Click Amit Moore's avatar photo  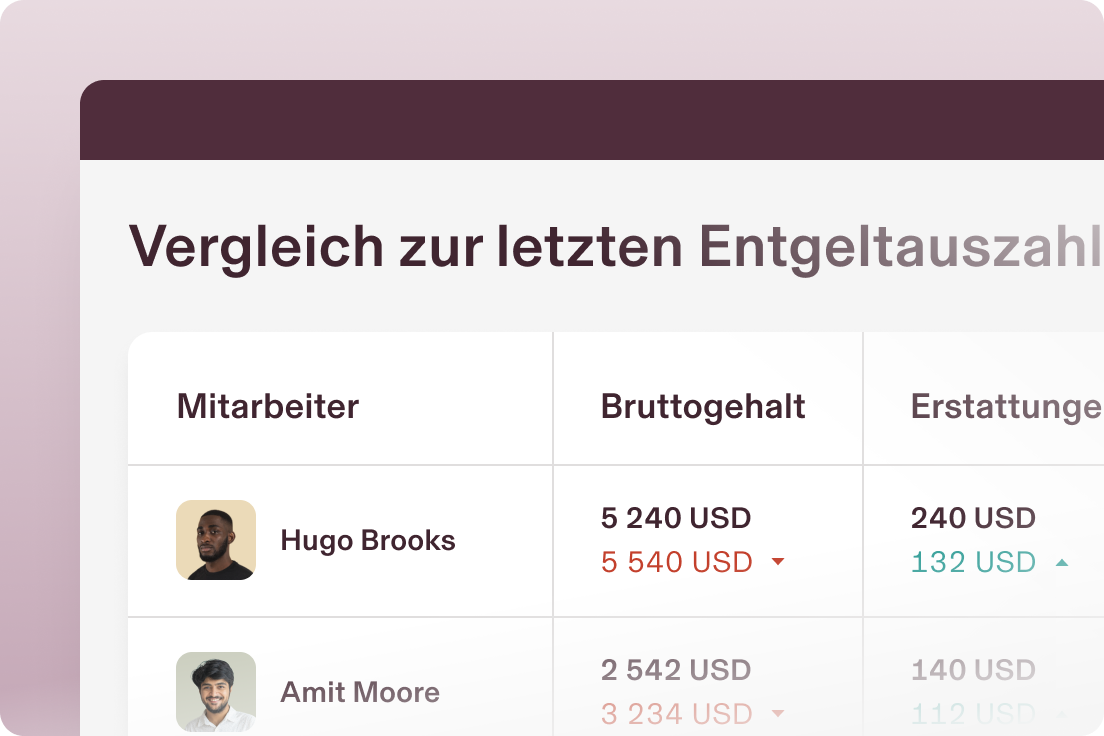coord(215,692)
